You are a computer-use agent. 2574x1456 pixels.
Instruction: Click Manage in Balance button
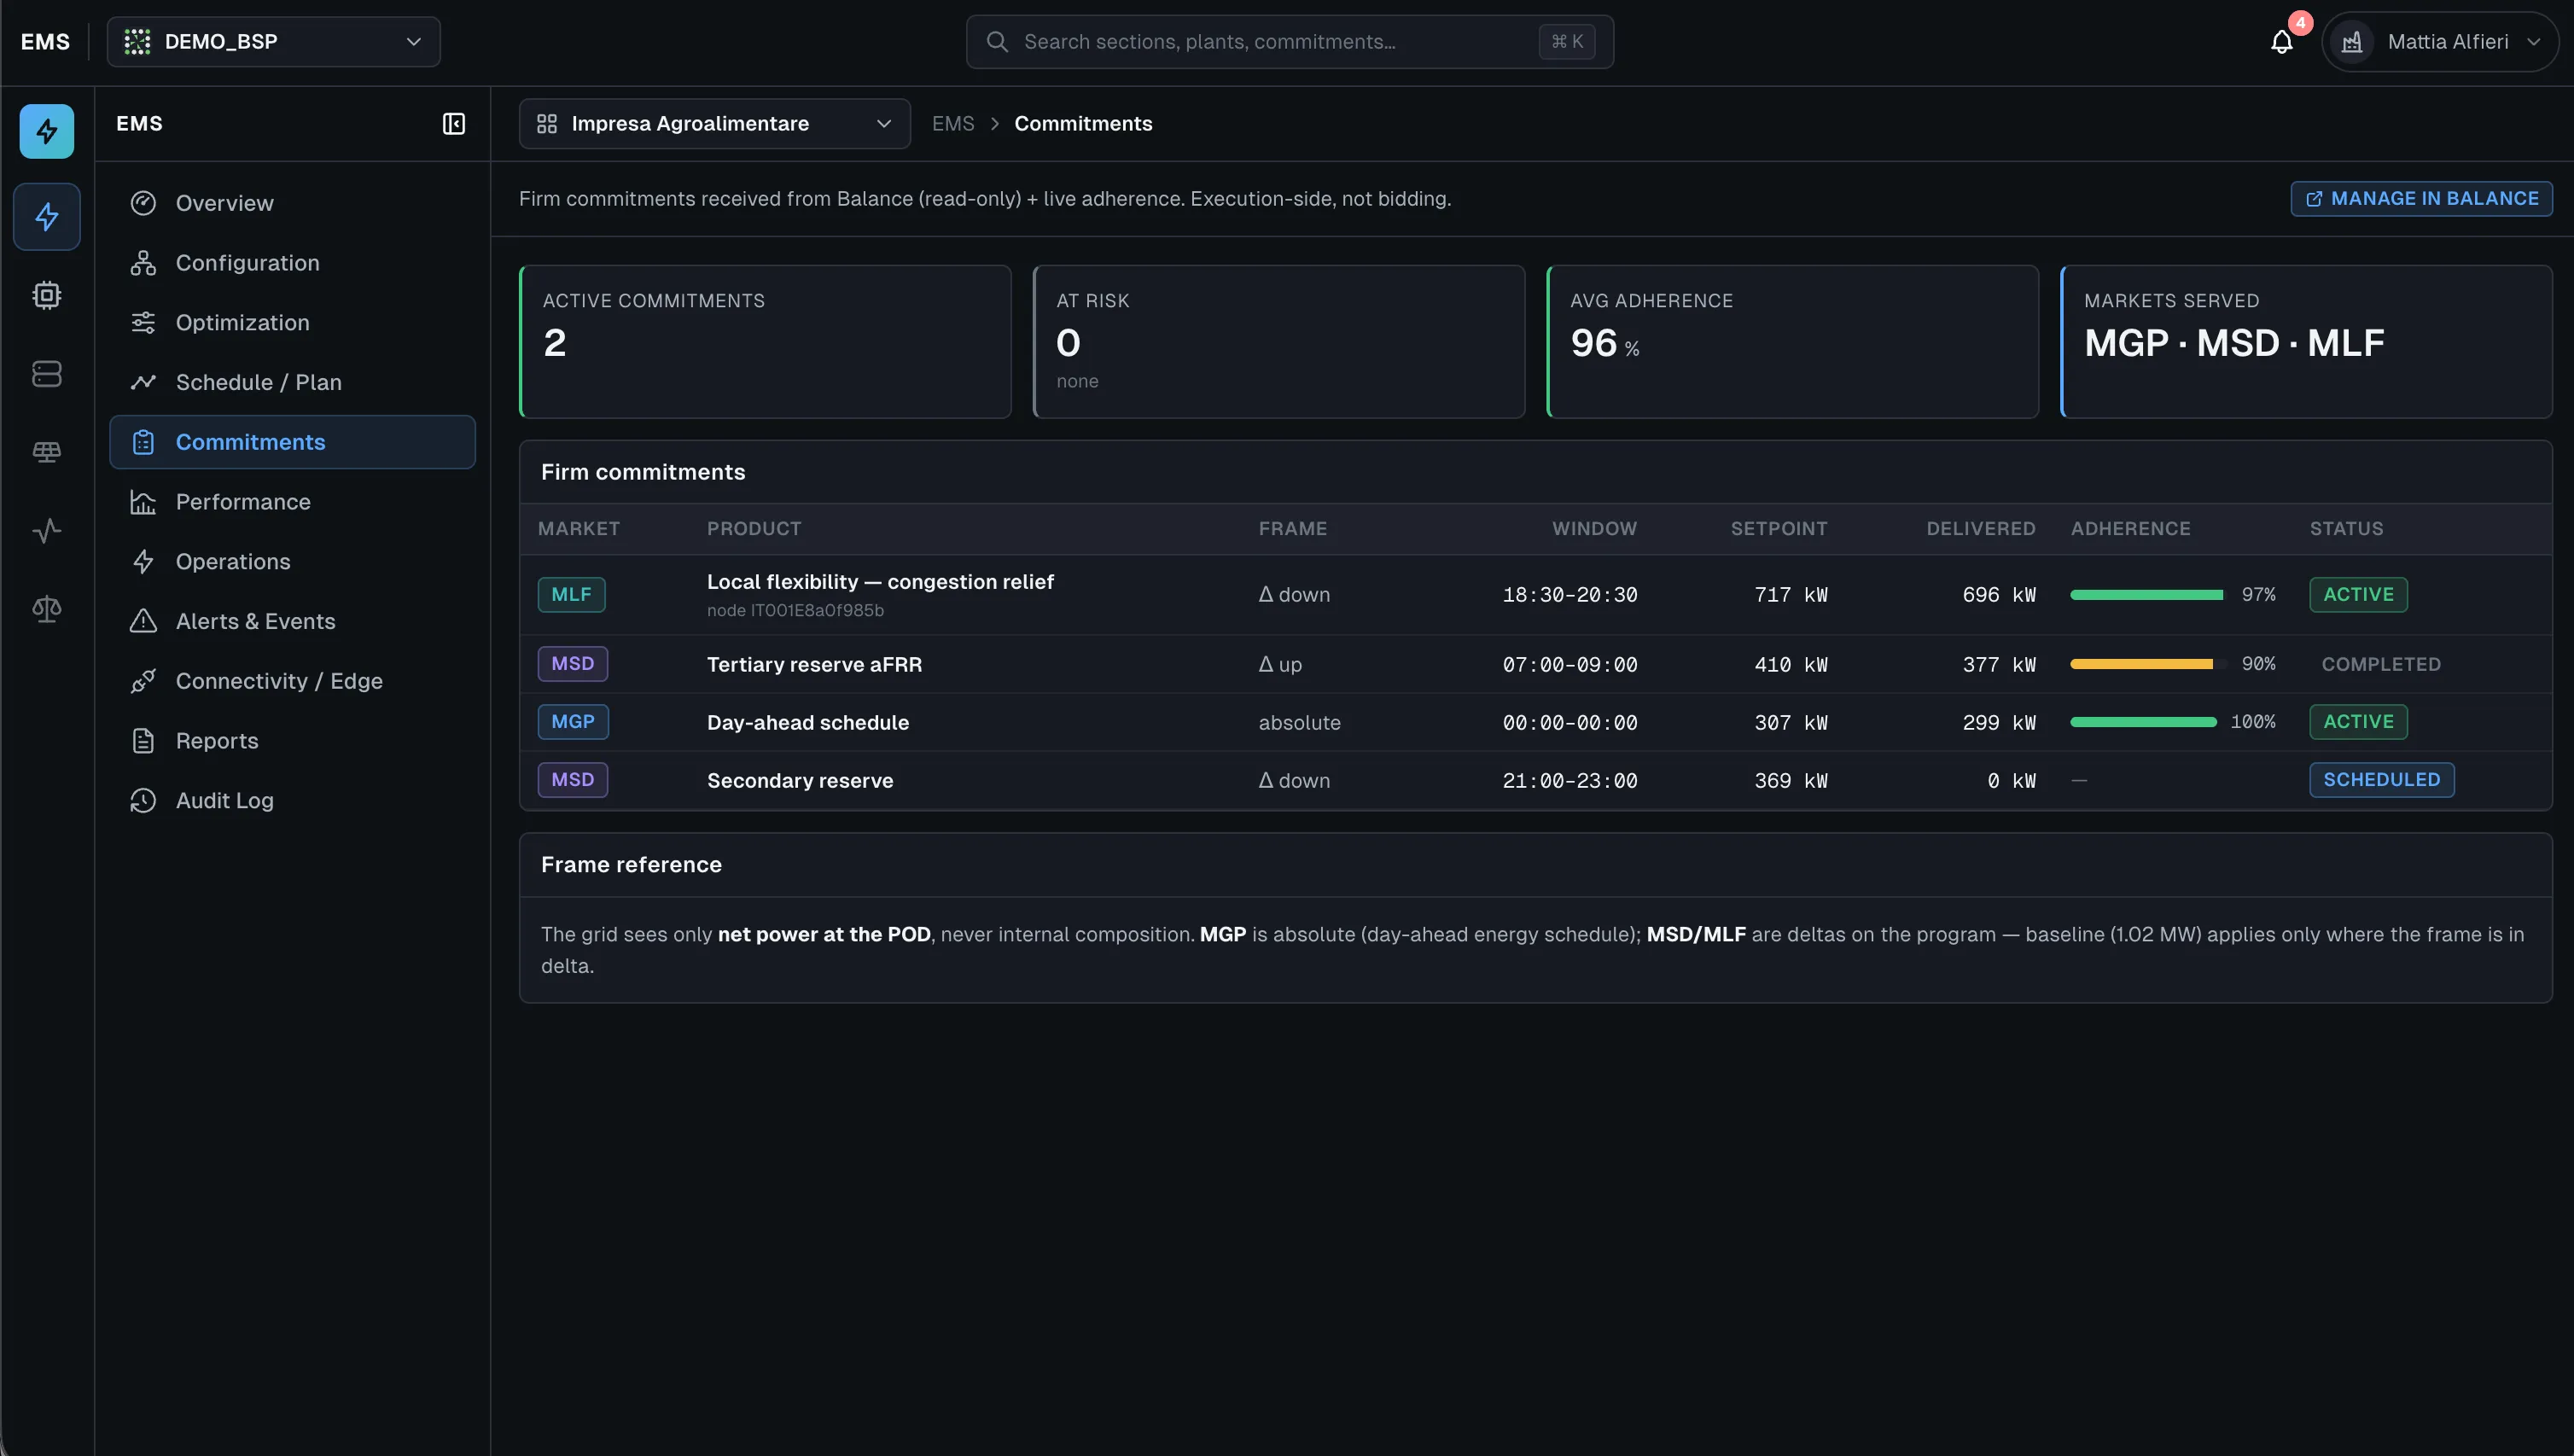[x=2421, y=199]
